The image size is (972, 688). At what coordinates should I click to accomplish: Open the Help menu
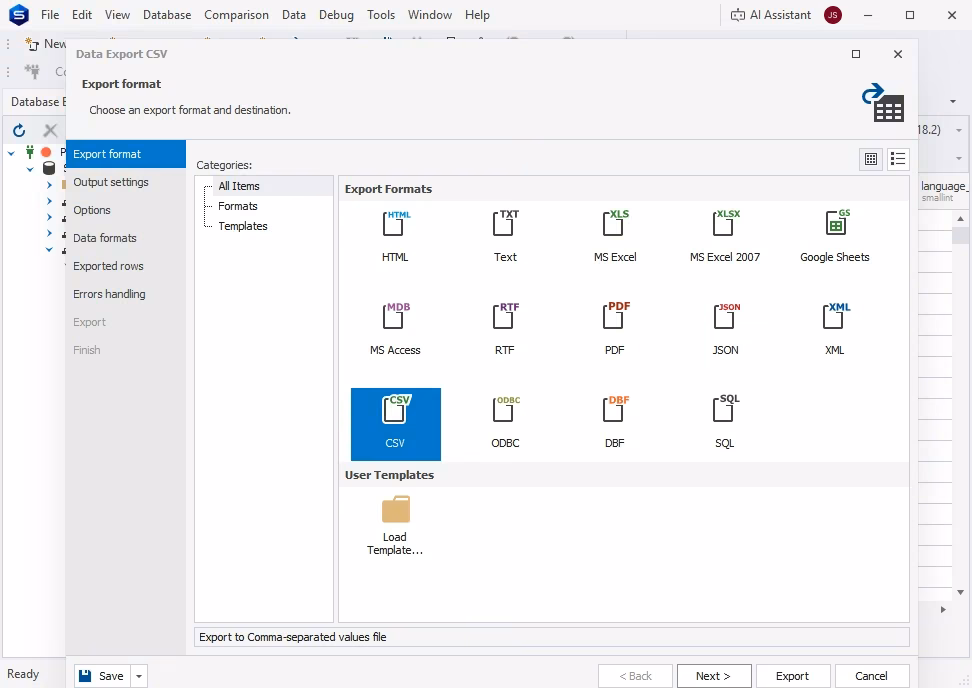pos(477,15)
